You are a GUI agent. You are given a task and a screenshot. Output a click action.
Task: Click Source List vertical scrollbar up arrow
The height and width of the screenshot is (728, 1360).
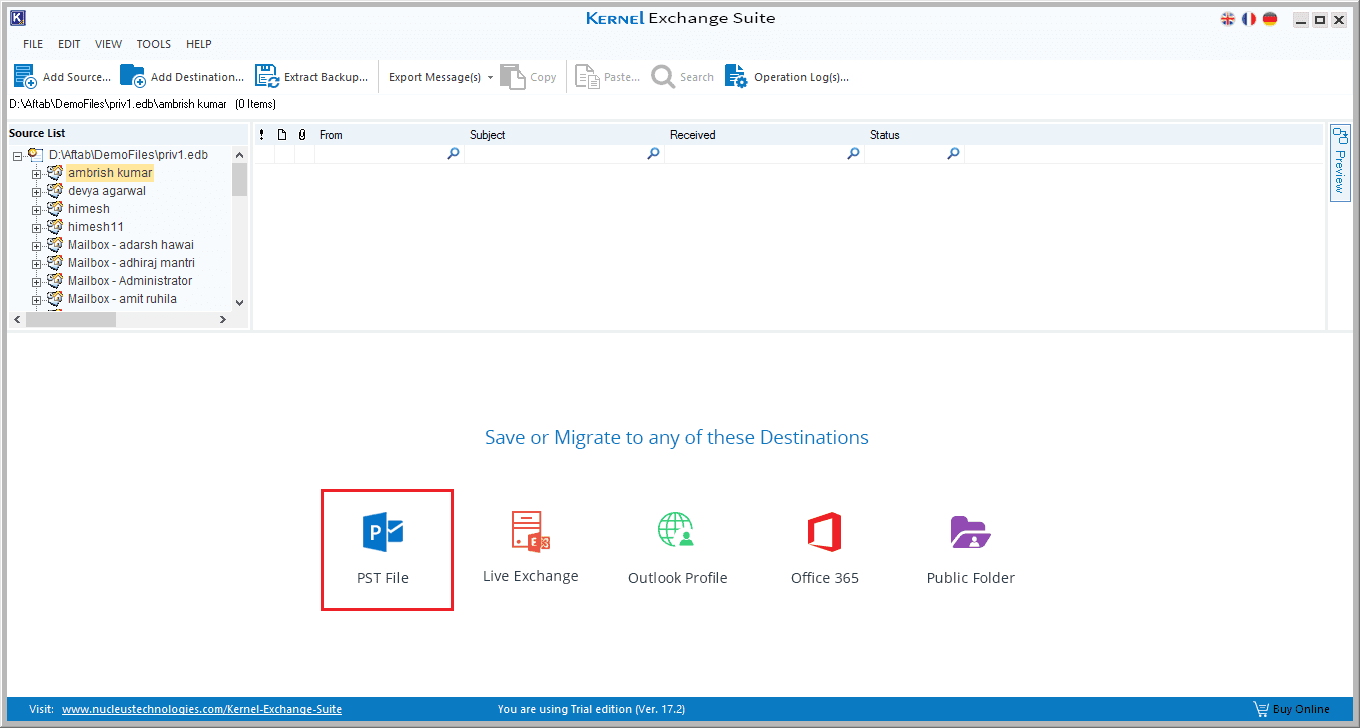[x=239, y=154]
